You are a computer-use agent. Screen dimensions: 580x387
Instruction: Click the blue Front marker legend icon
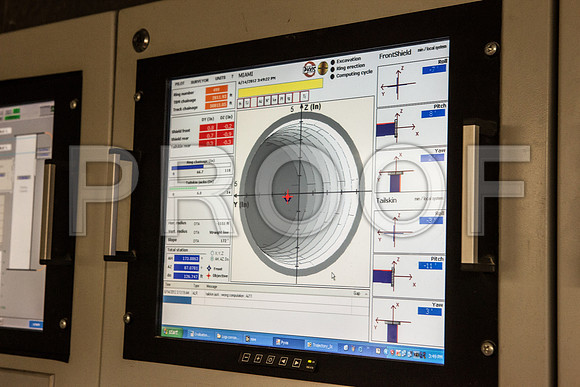(209, 268)
